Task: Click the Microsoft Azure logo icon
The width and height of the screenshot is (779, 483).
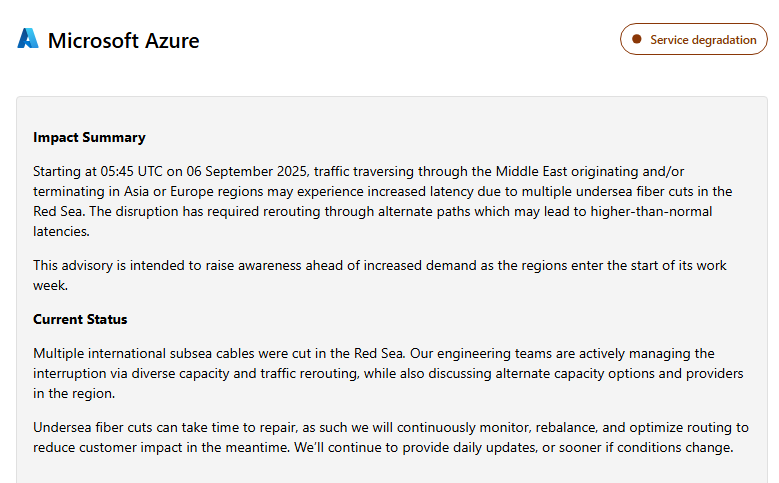Action: coord(28,40)
